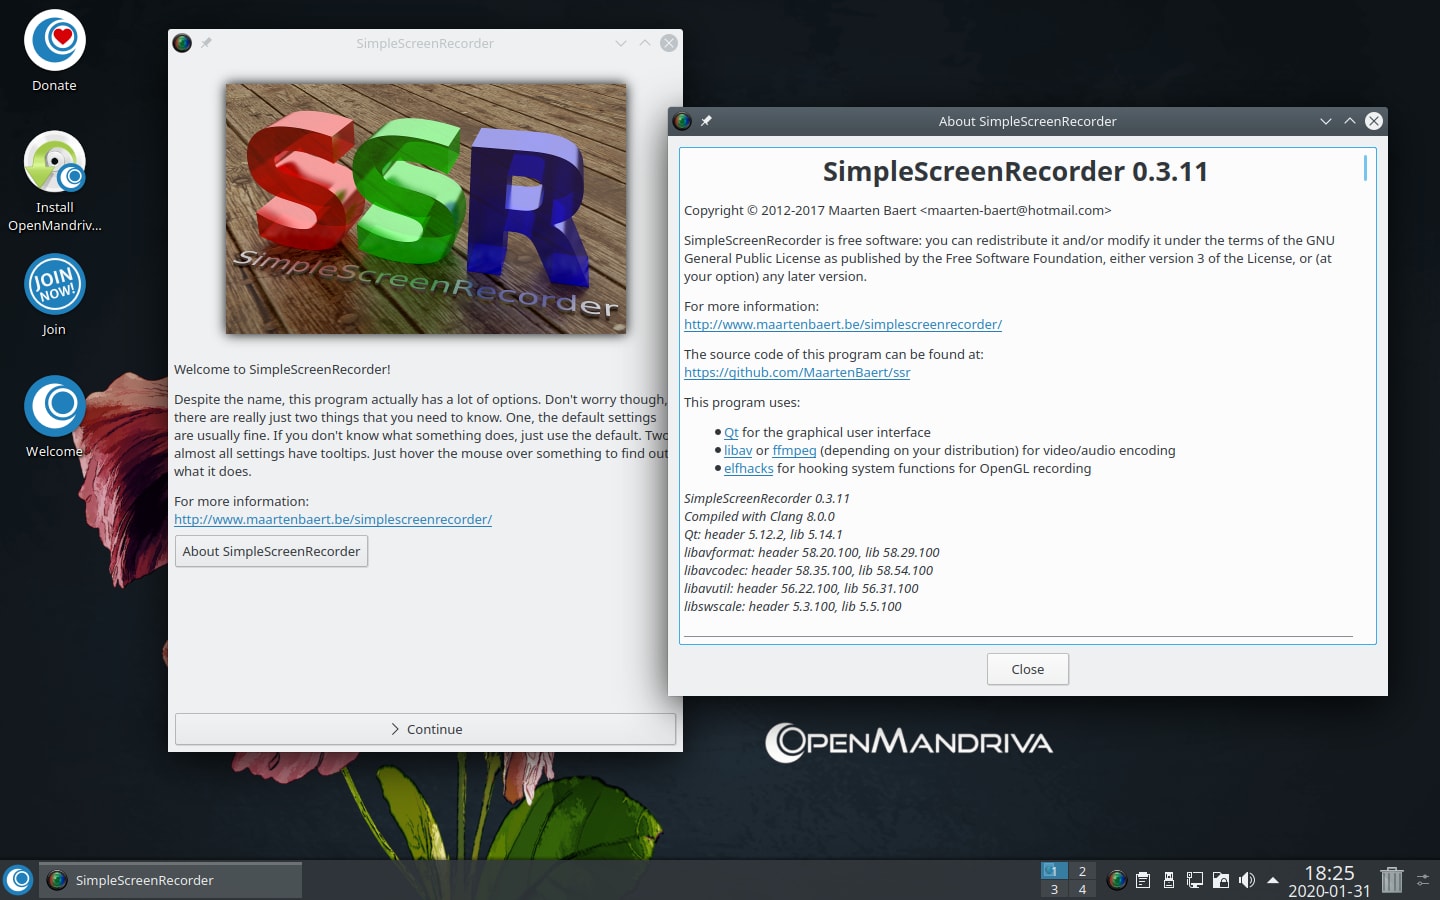Launch the Install OpenMandriva desktop icon
Image resolution: width=1440 pixels, height=900 pixels.
(x=55, y=162)
